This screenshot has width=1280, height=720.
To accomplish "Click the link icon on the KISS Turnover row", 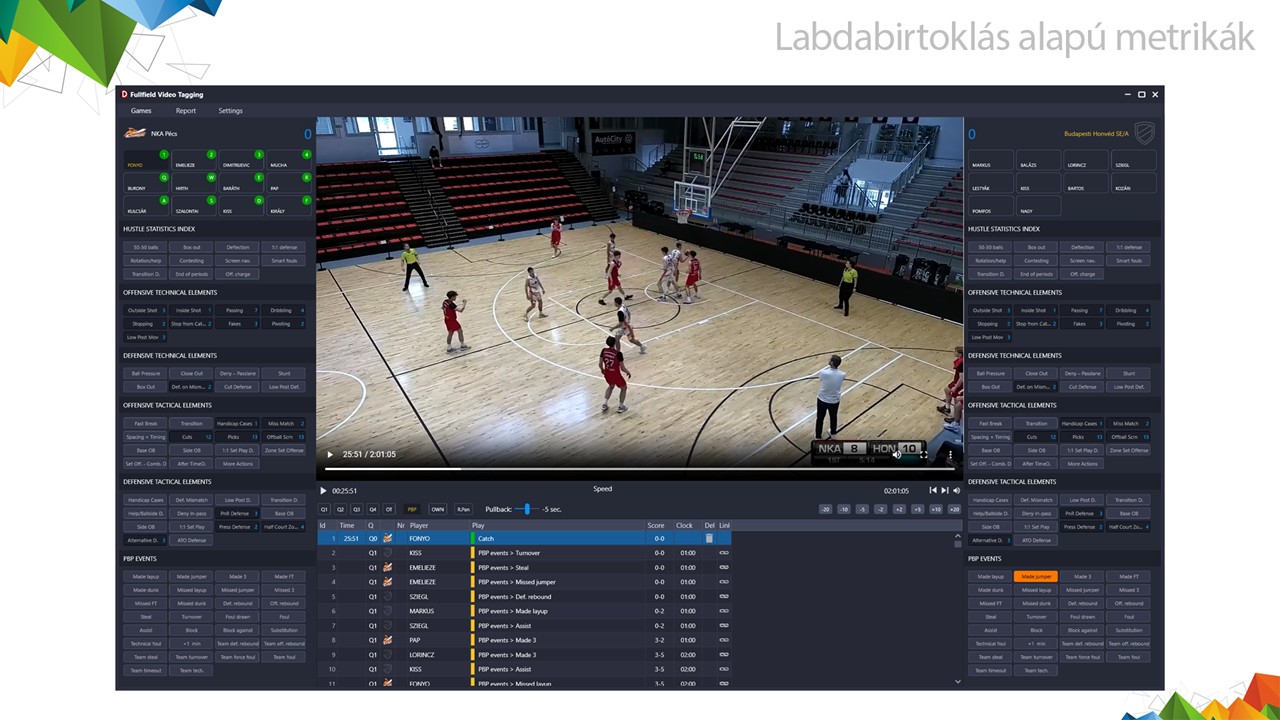I will pyautogui.click(x=724, y=553).
